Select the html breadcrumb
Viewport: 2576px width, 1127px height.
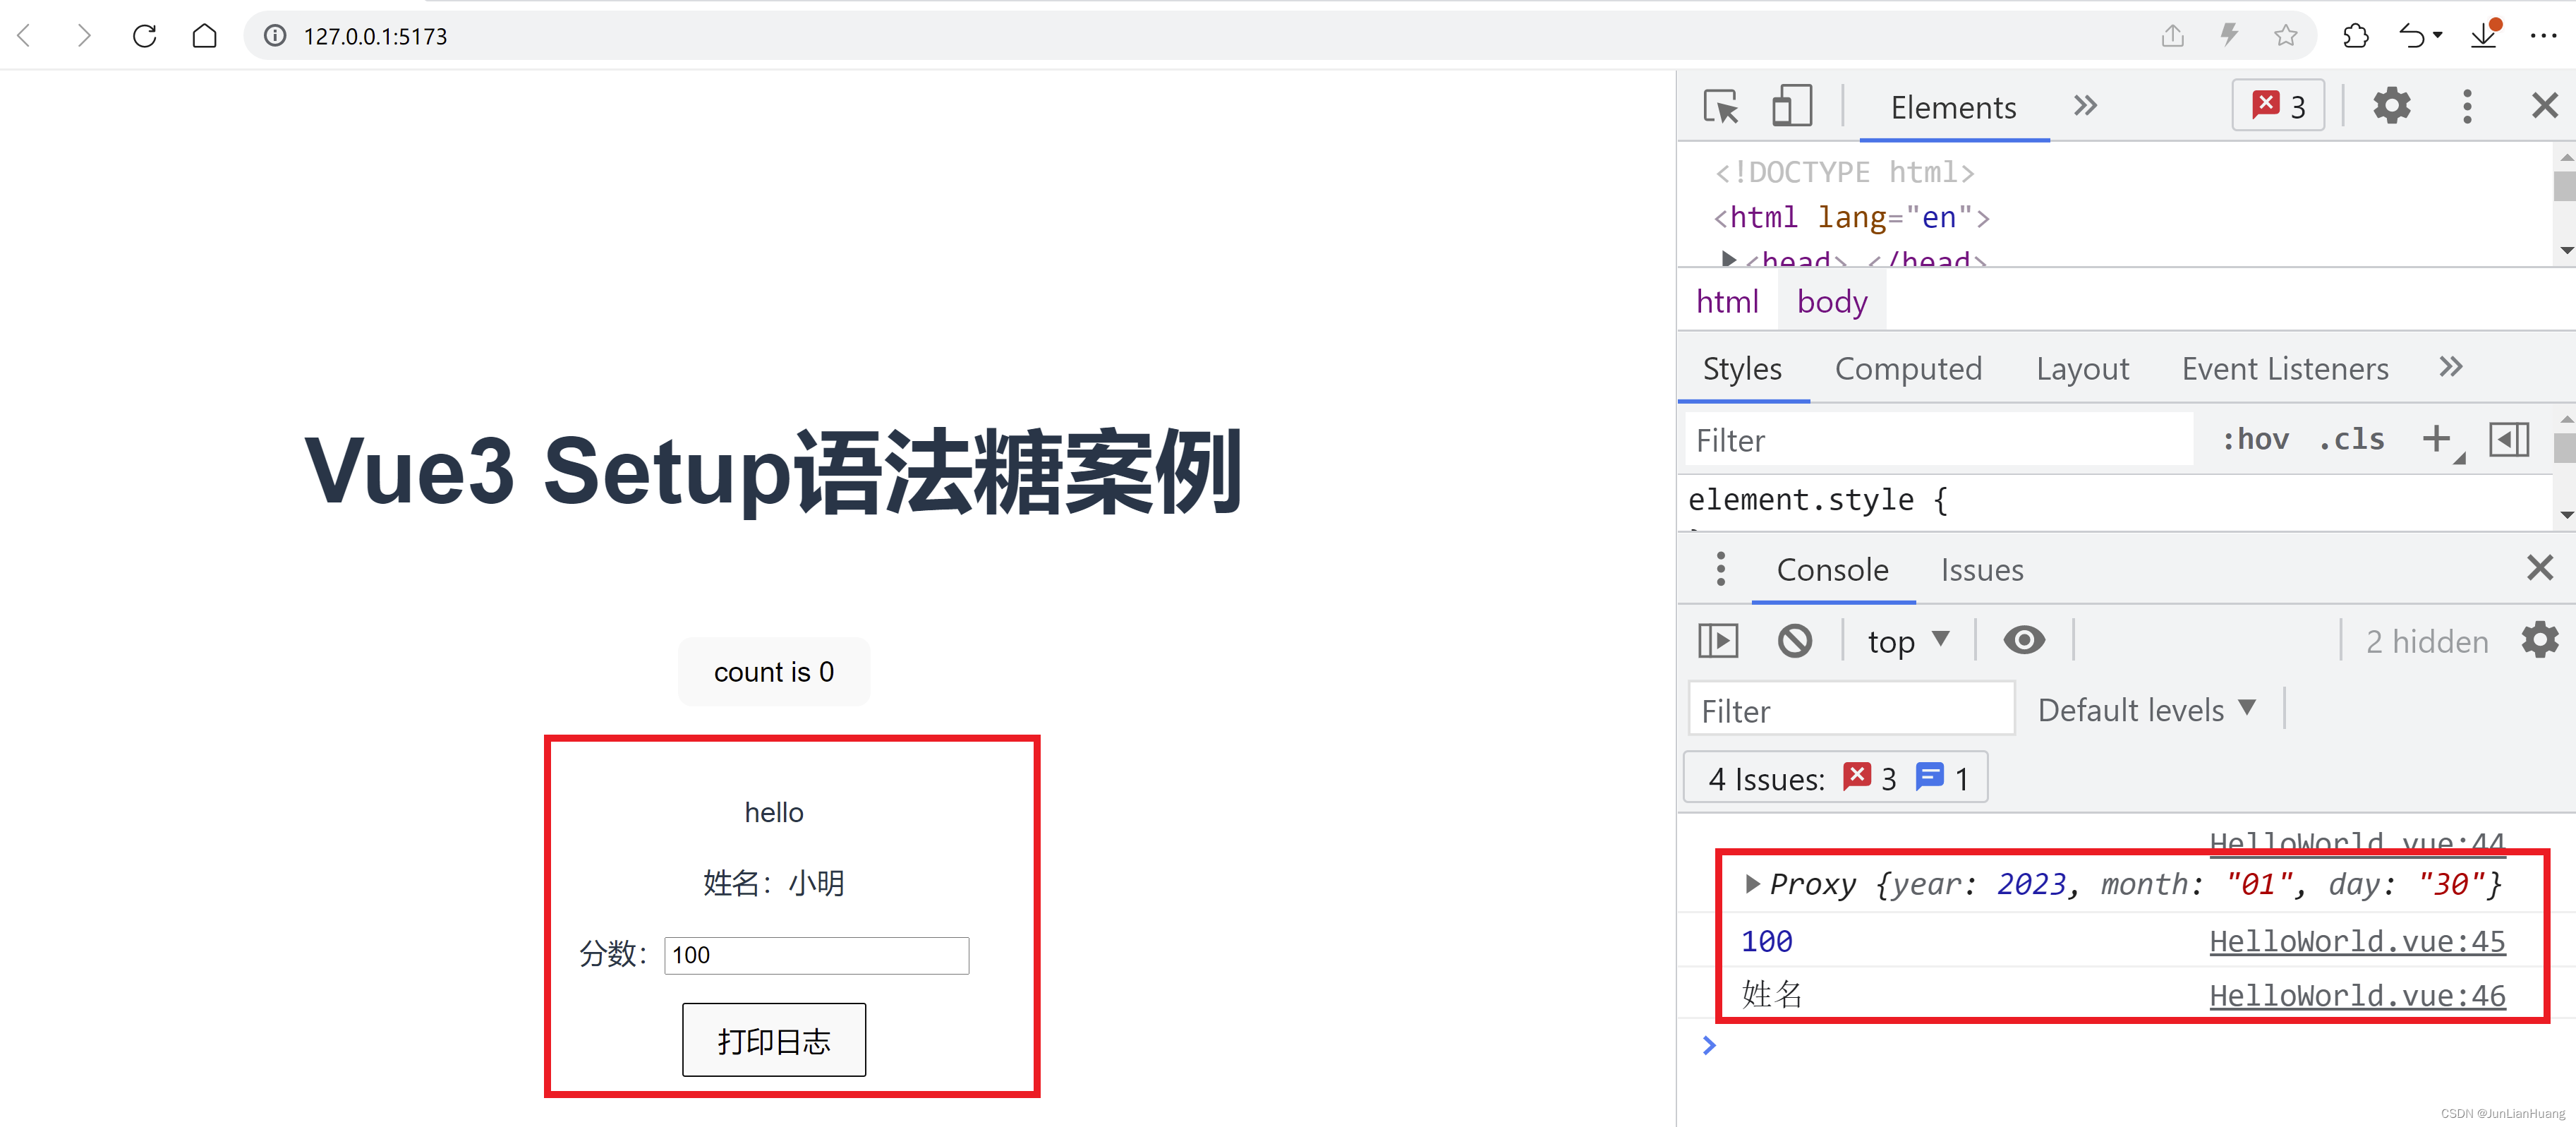click(1727, 302)
